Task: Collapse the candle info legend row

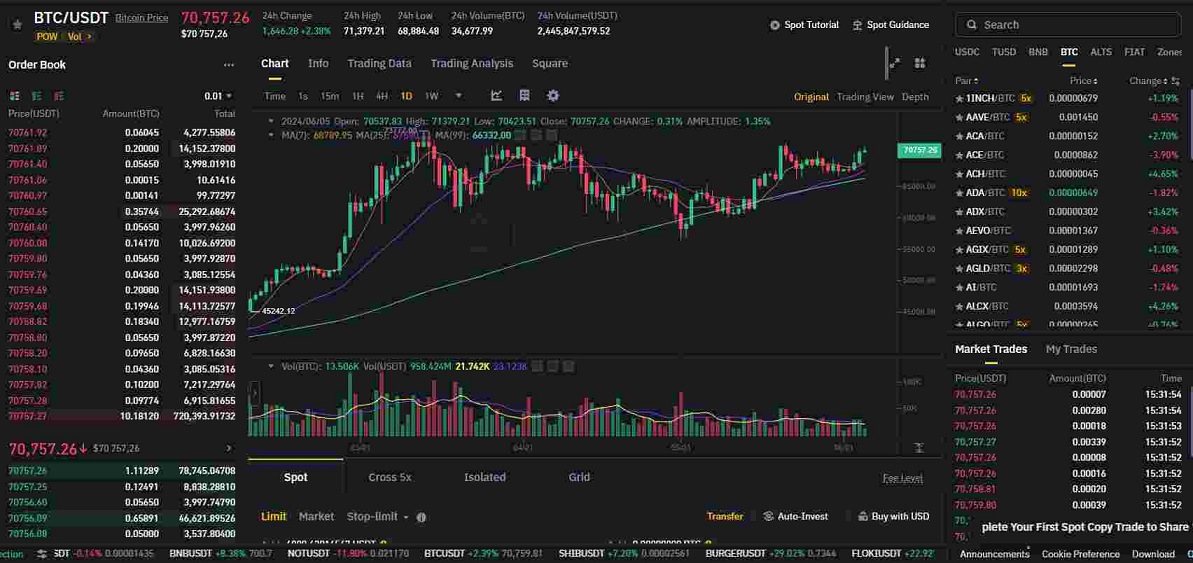Action: 272,121
